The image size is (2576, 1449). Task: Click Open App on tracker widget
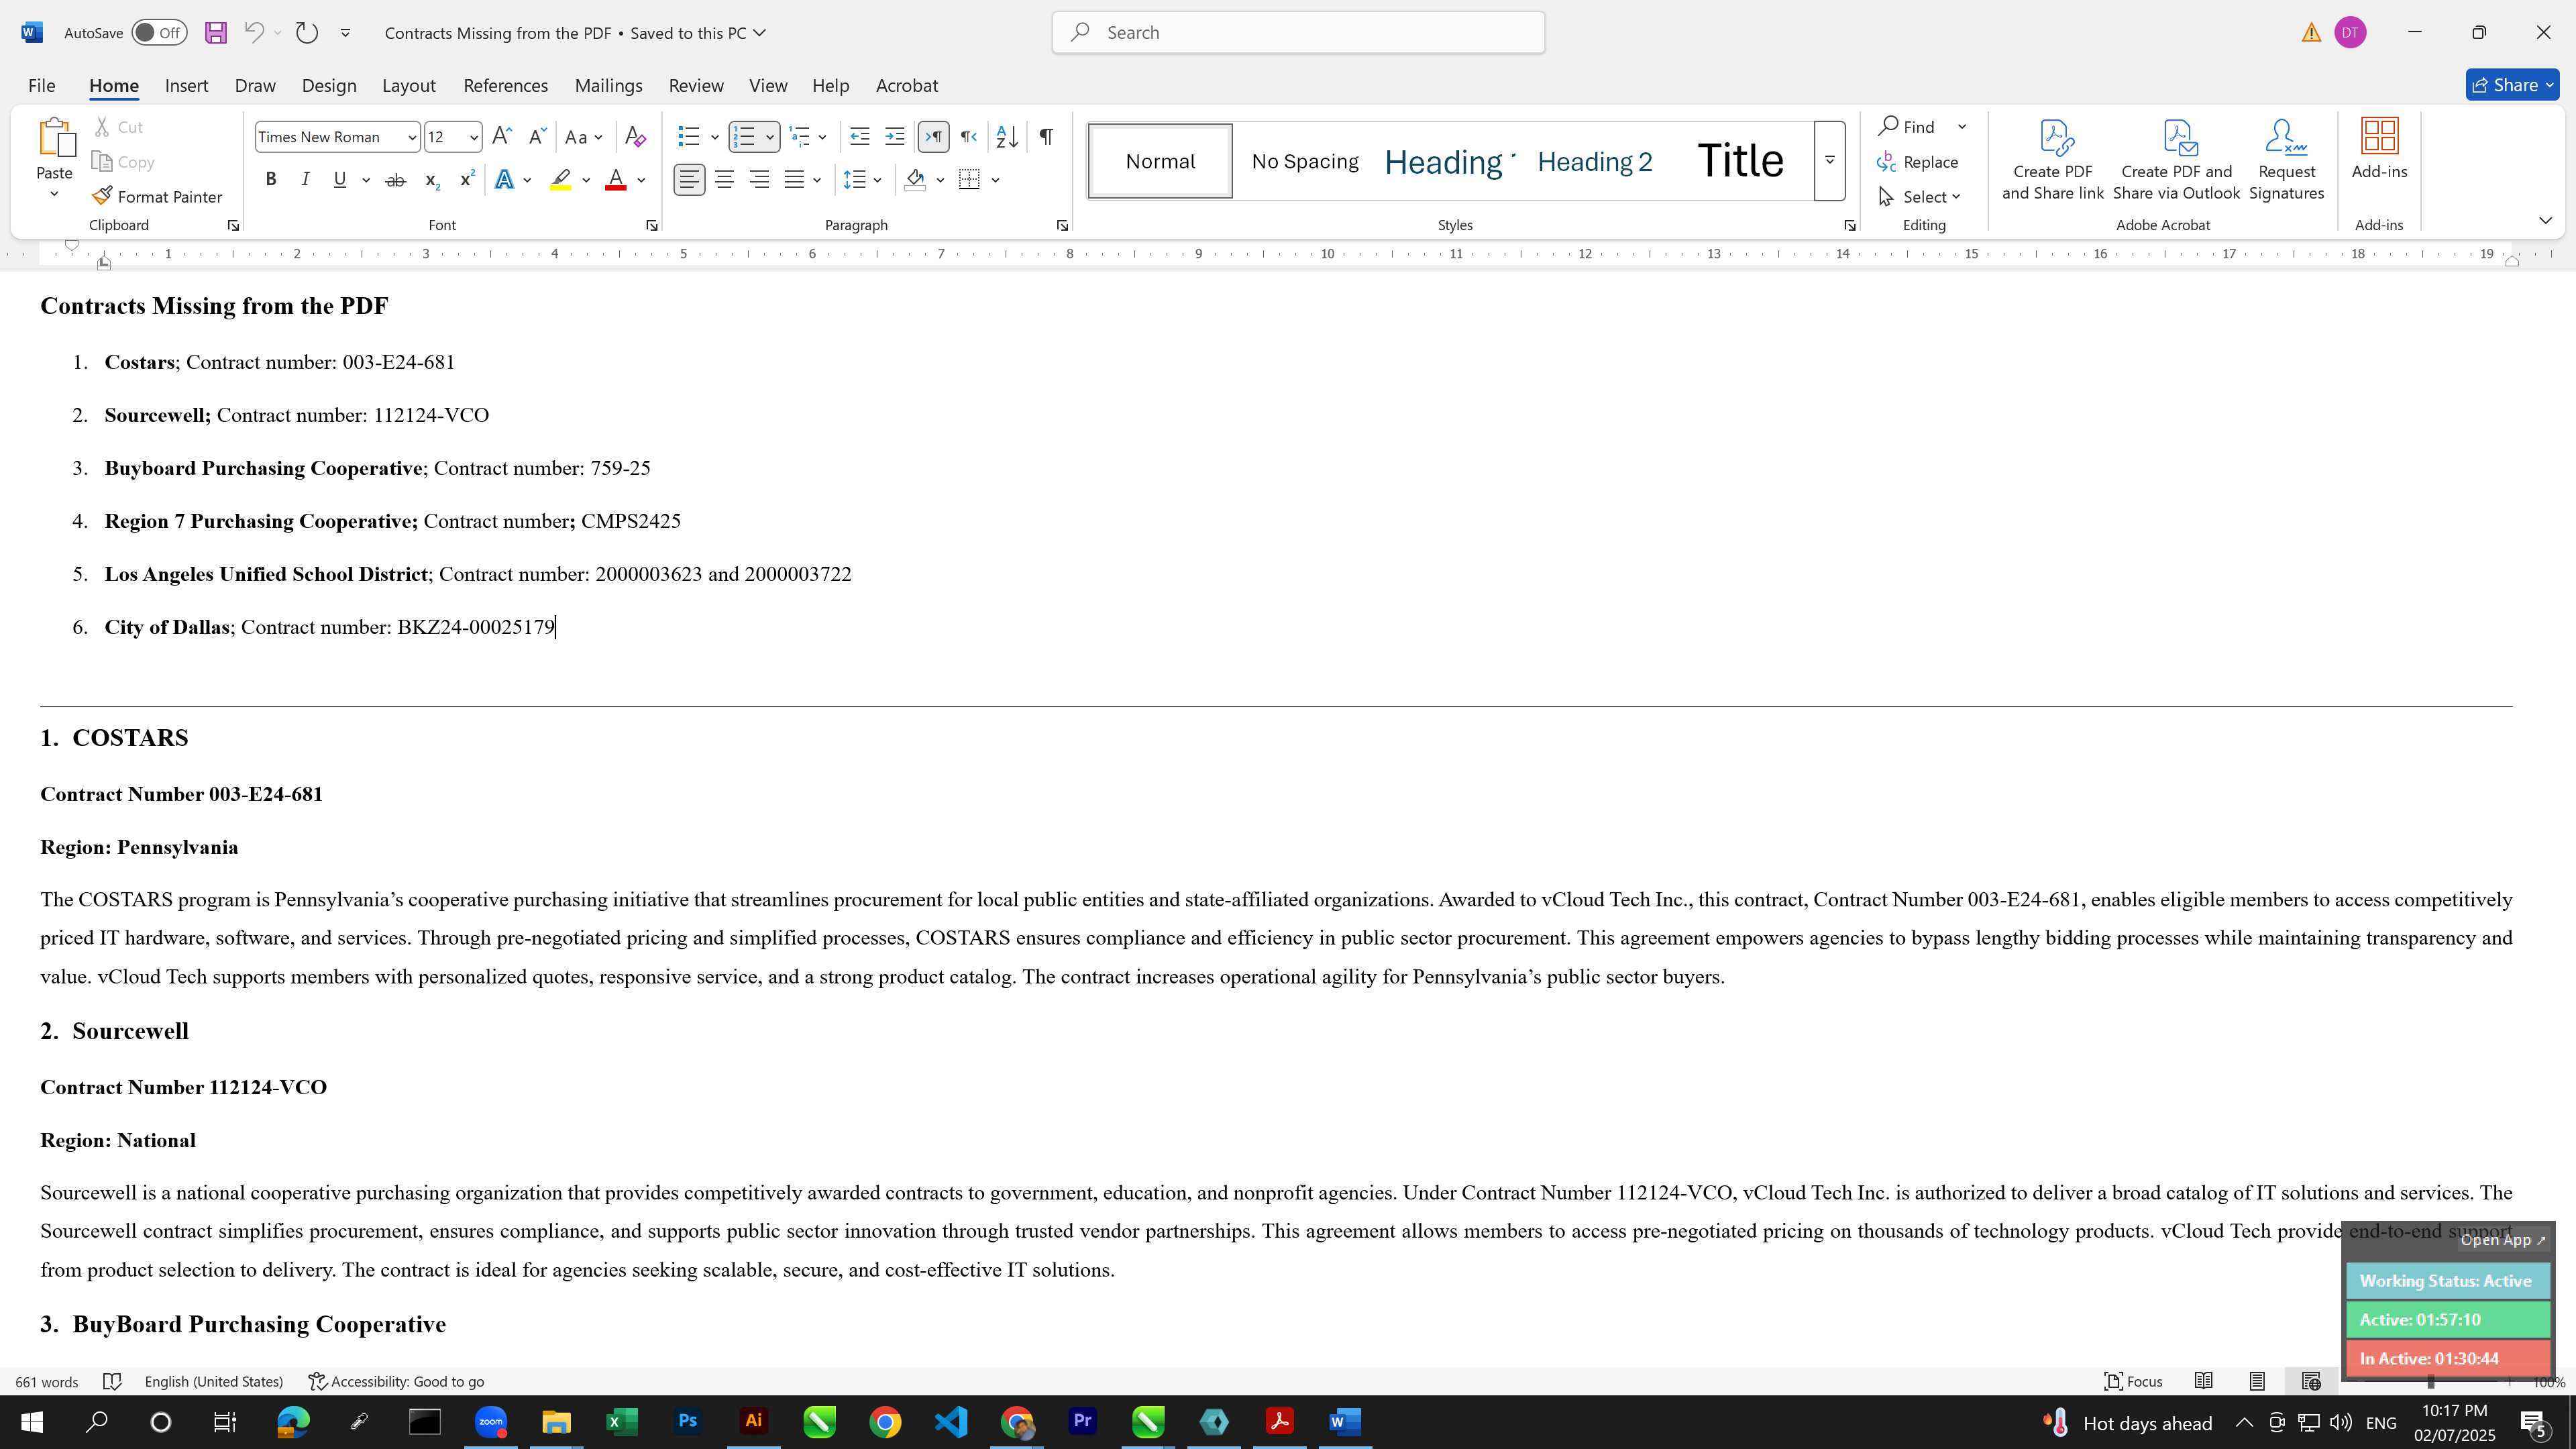(x=2503, y=1240)
